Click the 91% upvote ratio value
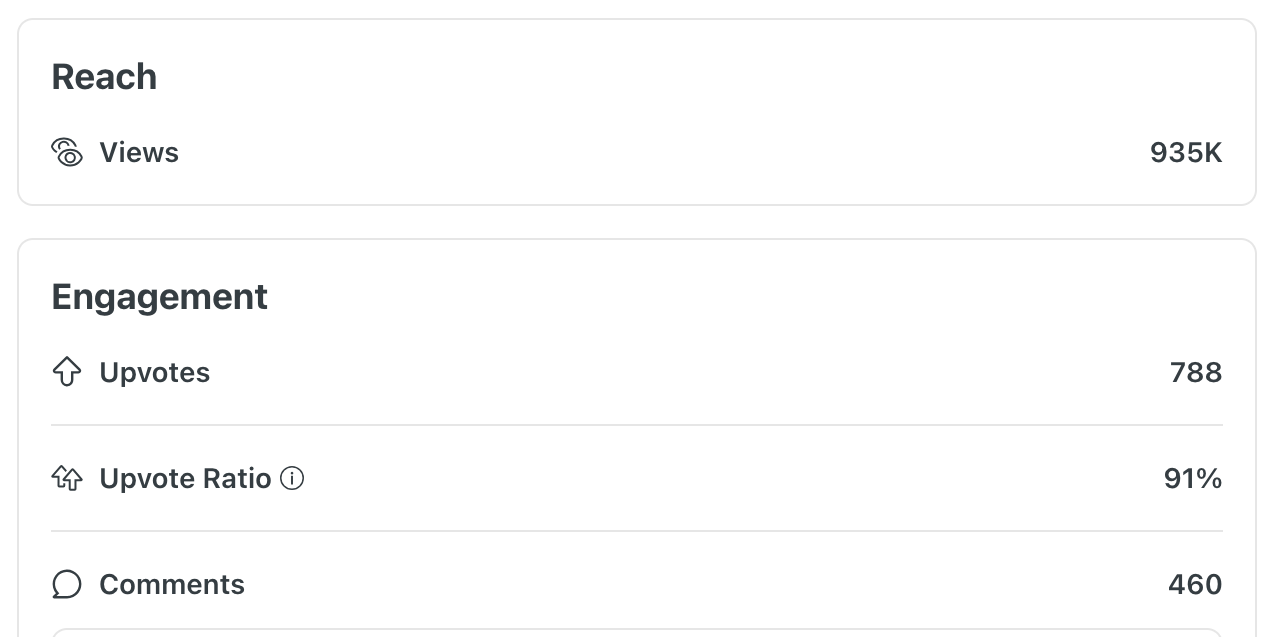The image size is (1274, 637). pos(1192,479)
